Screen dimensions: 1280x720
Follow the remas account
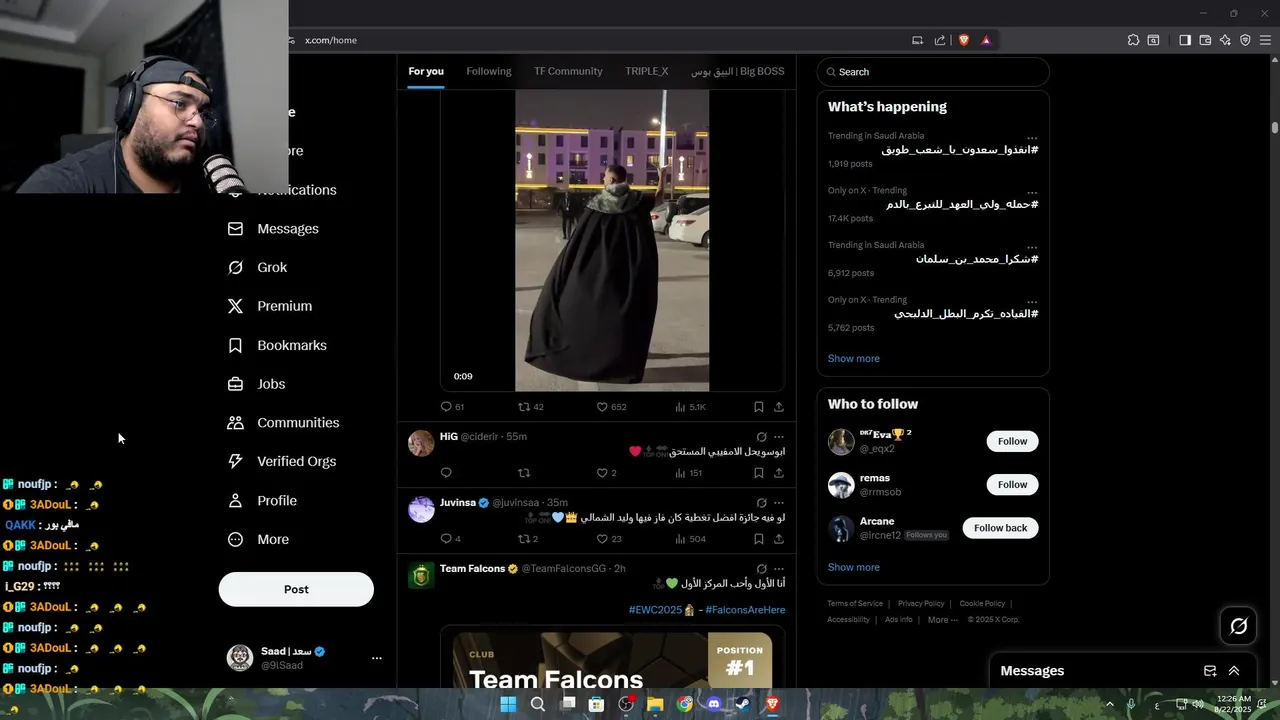click(1012, 484)
